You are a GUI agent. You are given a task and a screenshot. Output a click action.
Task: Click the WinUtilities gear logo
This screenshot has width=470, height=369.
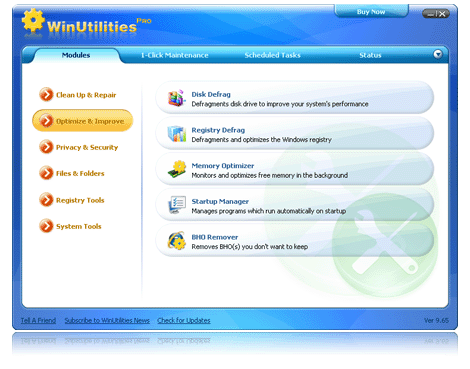click(33, 21)
